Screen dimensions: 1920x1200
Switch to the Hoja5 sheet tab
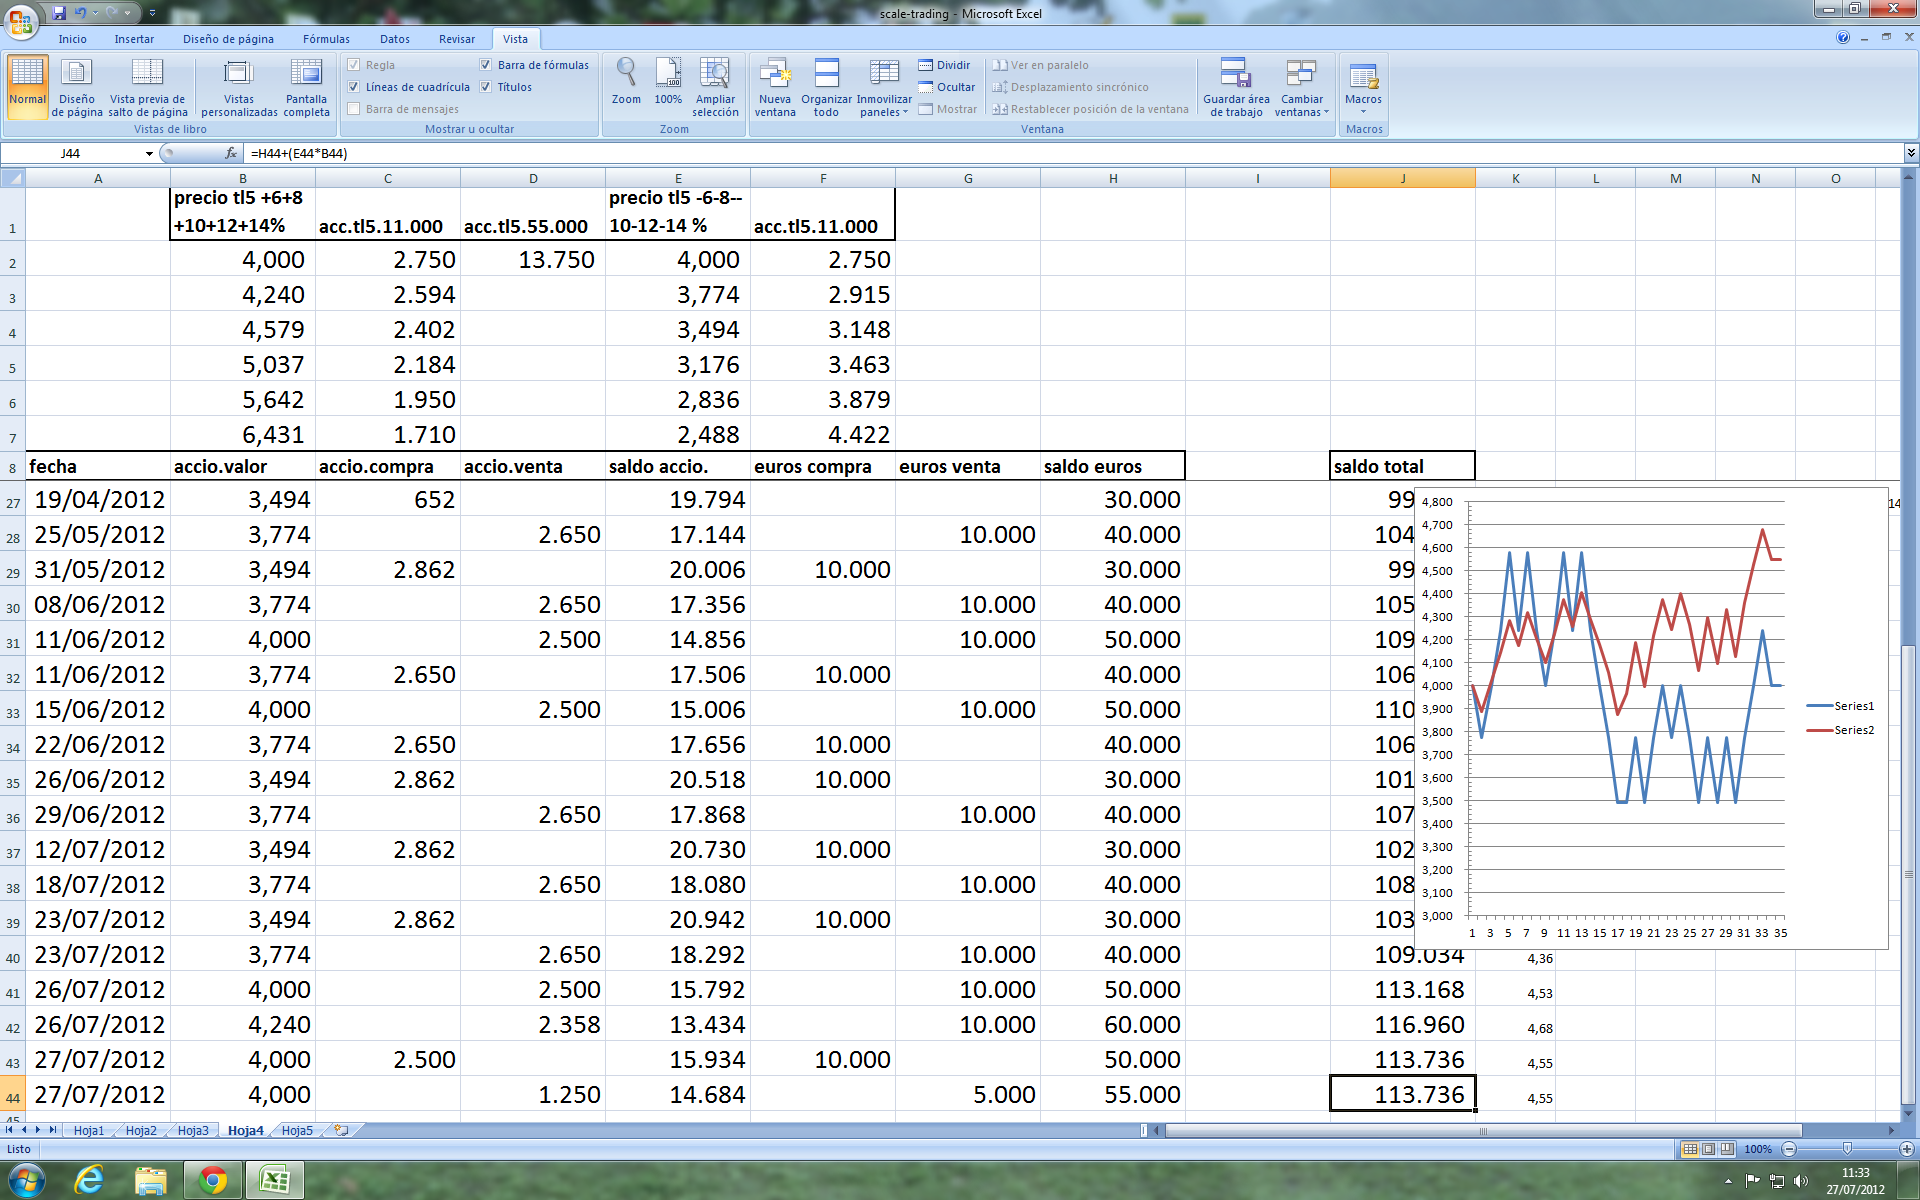[297, 1130]
